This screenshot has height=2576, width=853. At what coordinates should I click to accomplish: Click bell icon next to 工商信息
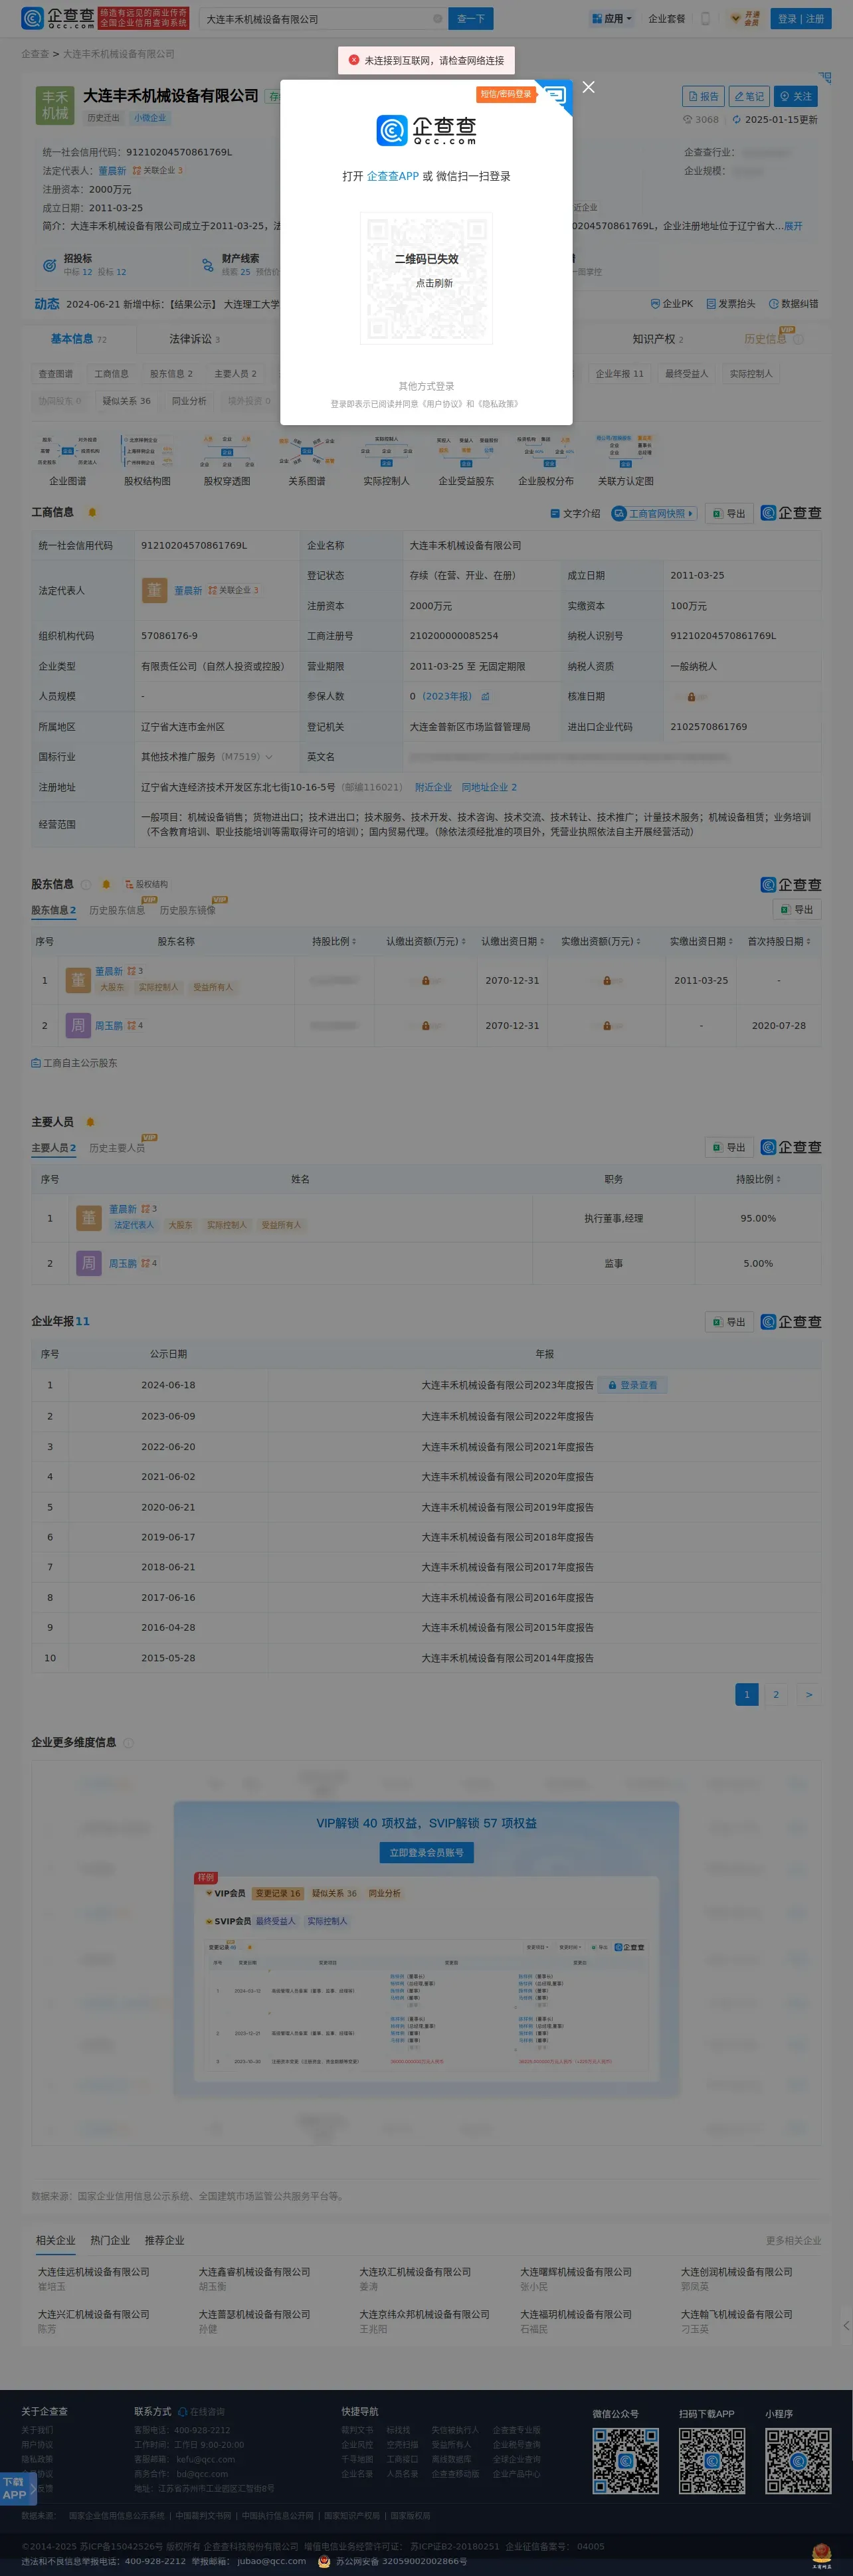[x=92, y=512]
